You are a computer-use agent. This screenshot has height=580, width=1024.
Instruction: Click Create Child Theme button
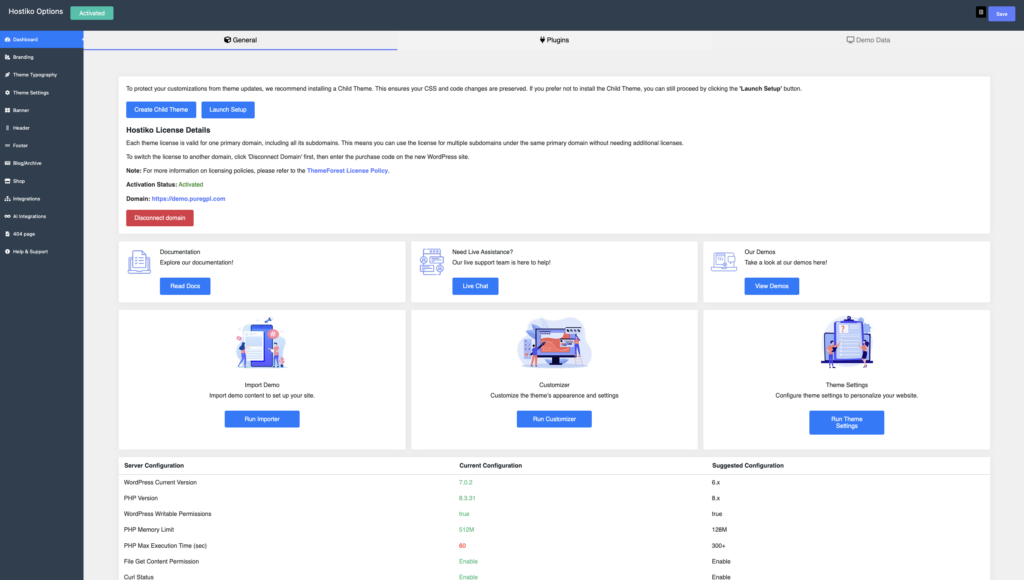[x=161, y=110]
